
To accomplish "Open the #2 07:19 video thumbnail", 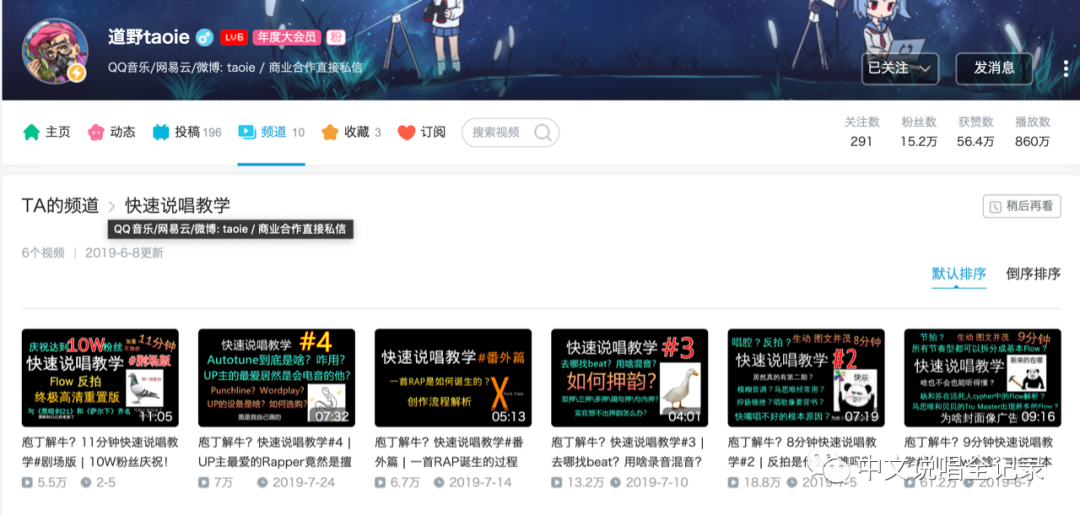I will tap(807, 378).
